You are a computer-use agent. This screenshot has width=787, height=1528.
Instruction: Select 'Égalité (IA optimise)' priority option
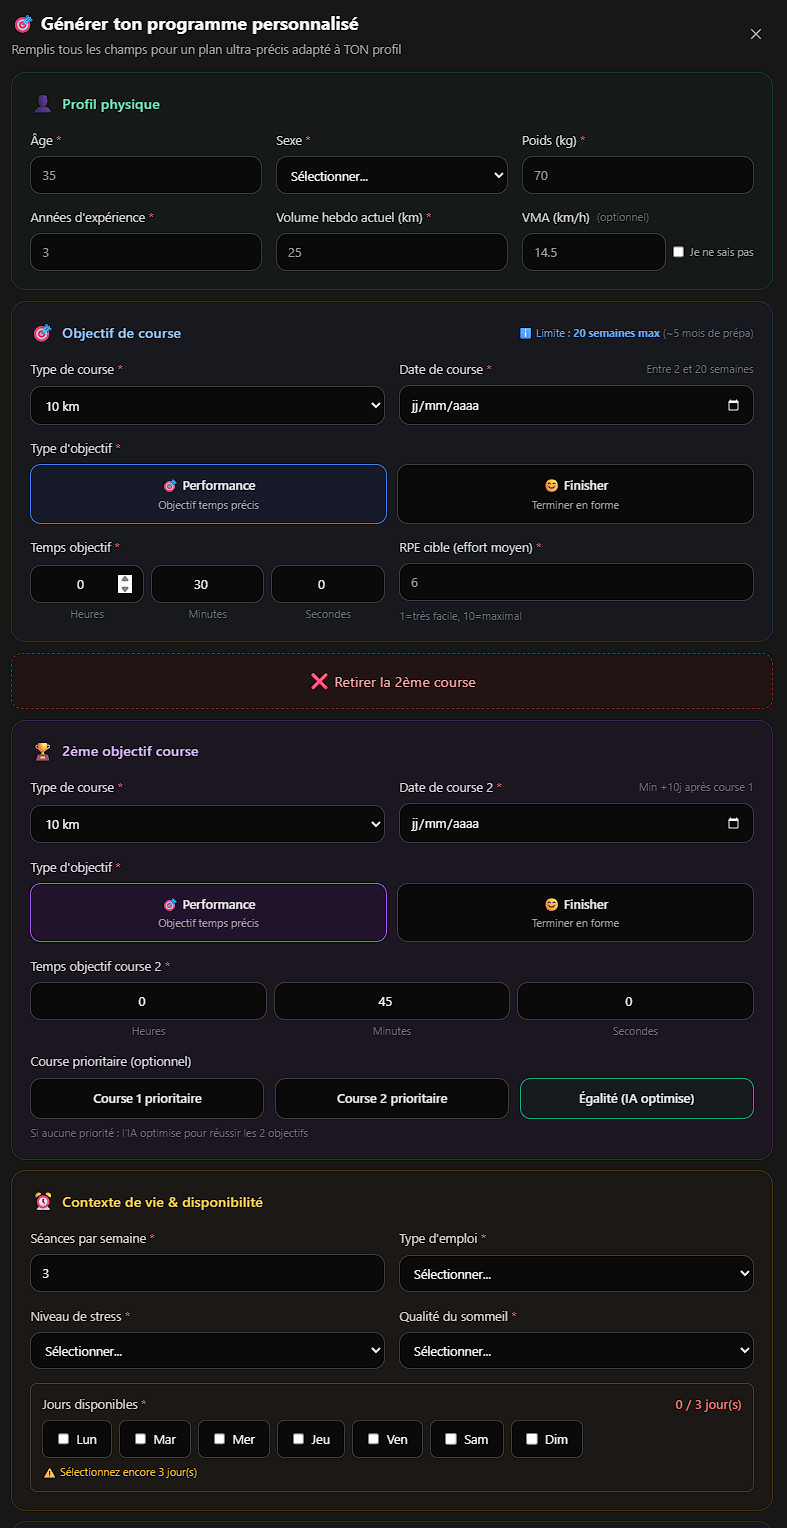(x=636, y=1098)
